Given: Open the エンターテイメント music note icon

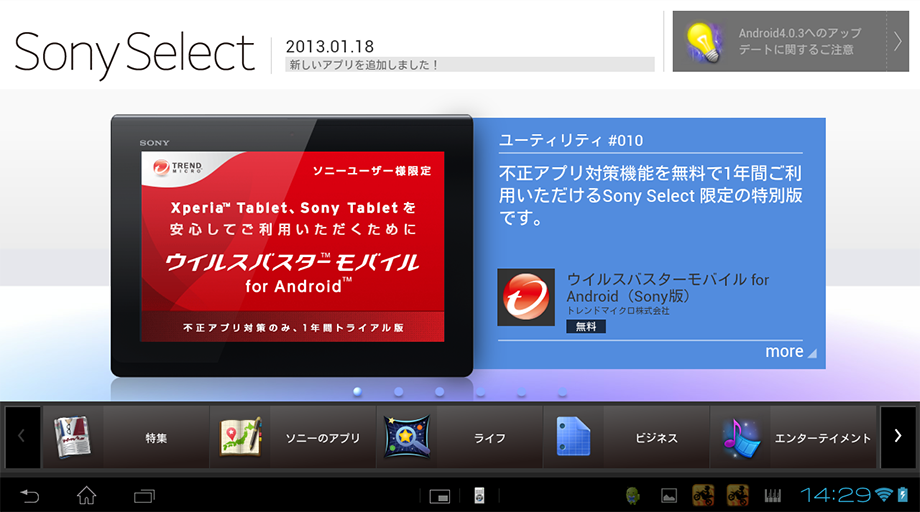Looking at the screenshot, I should (740, 438).
